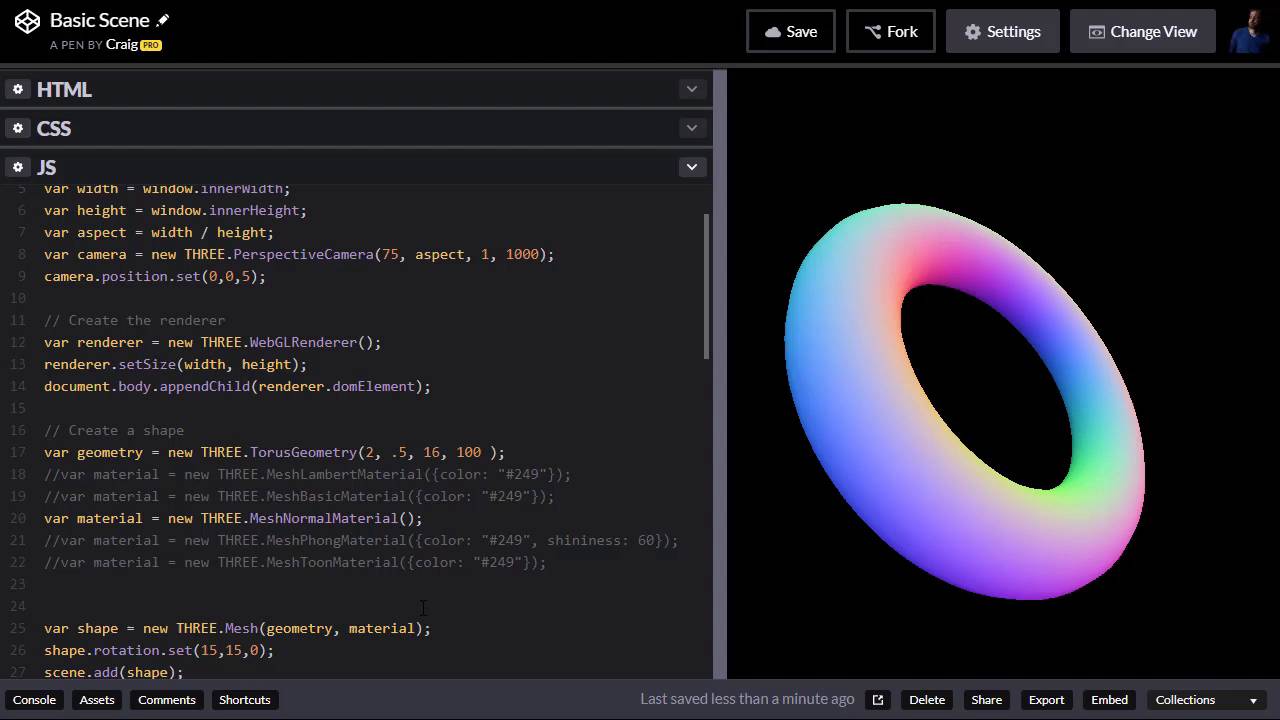Expand the HTML panel dropdown chevron

[x=691, y=89]
